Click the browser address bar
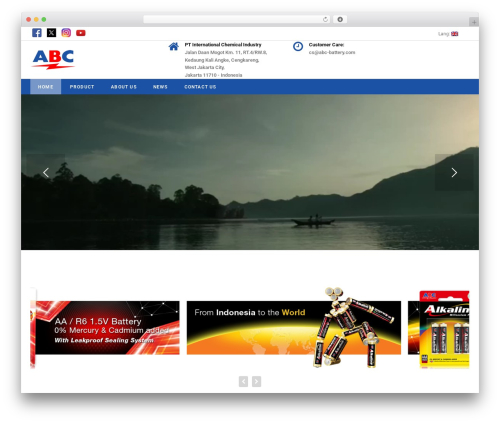Image resolution: width=500 pixels, height=423 pixels. (236, 19)
